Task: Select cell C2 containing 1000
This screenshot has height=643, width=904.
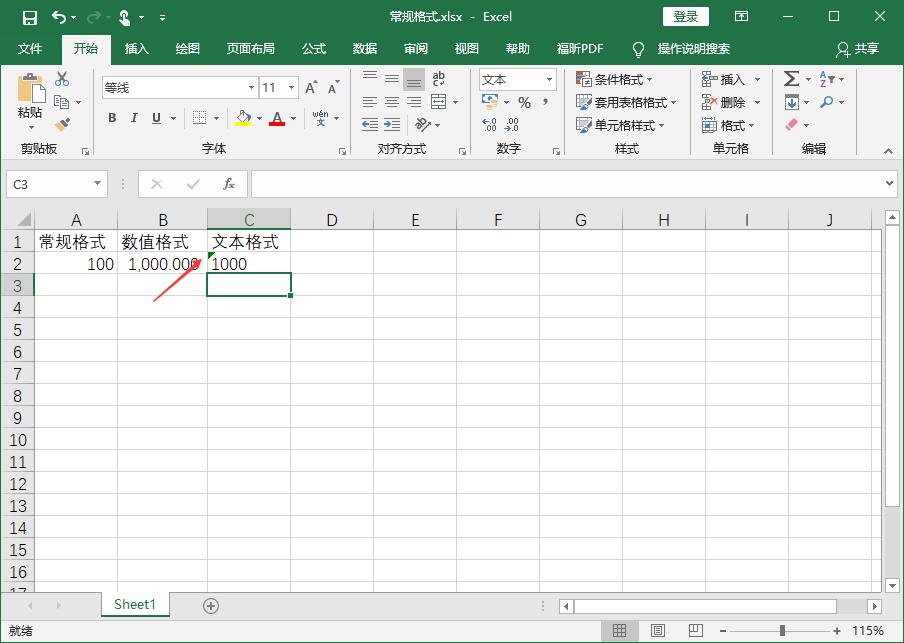Action: [249, 264]
